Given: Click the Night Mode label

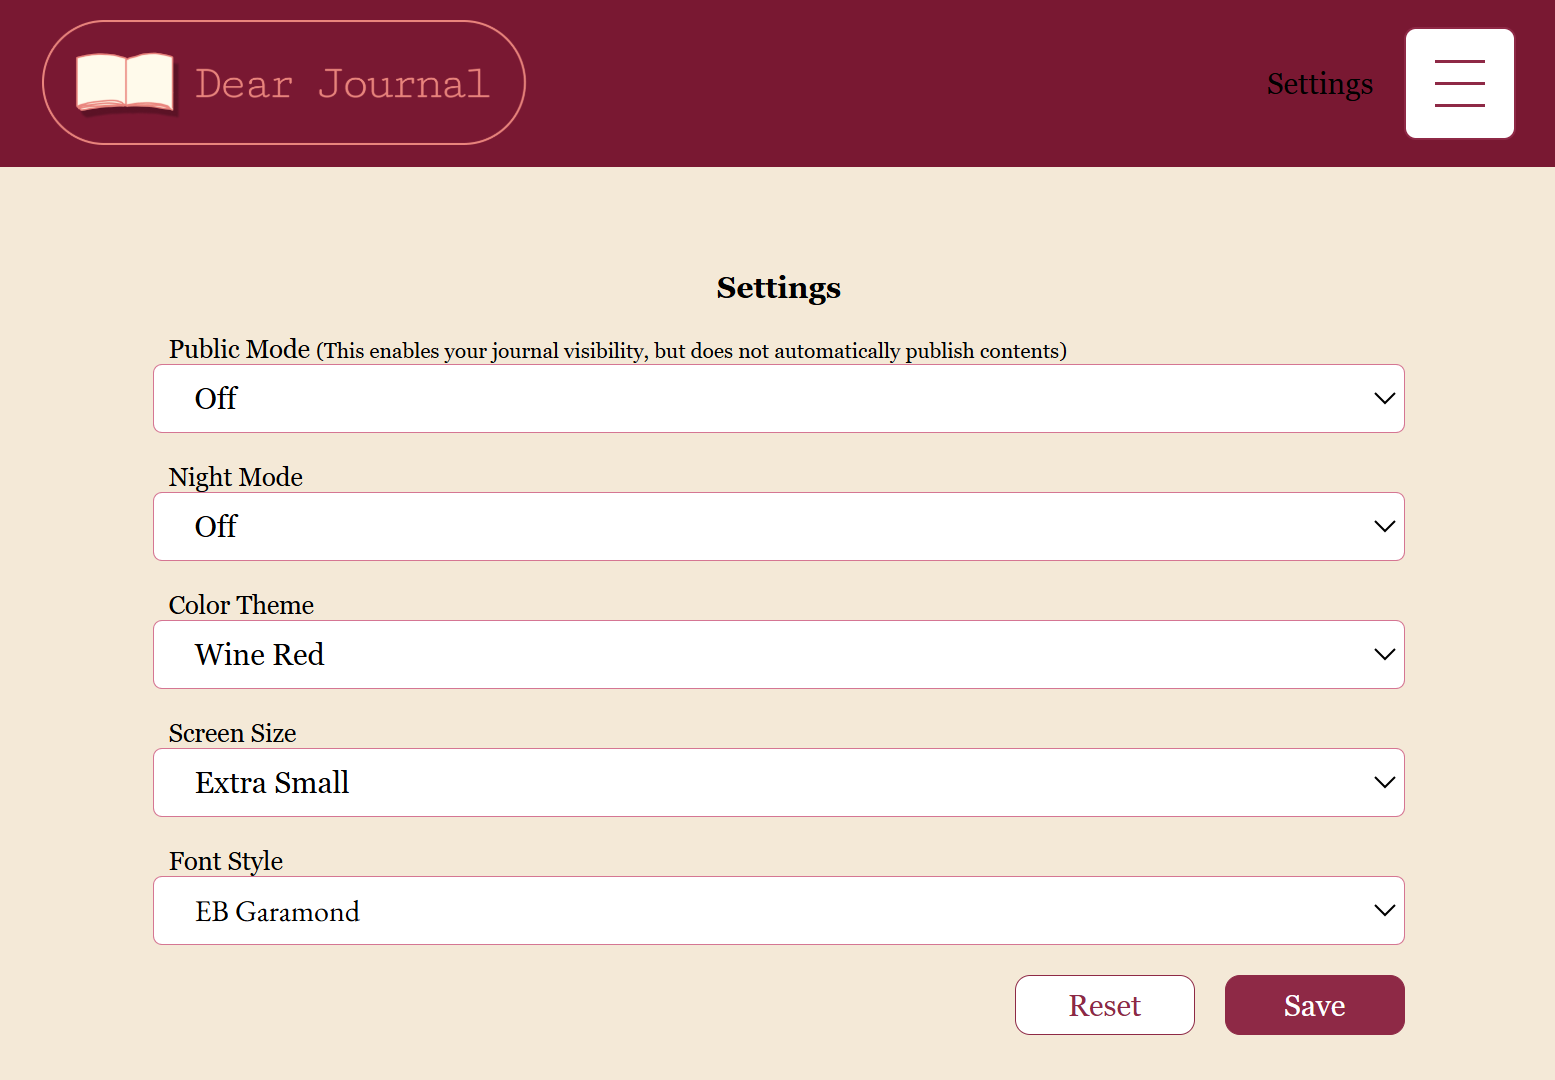Looking at the screenshot, I should pos(236,477).
